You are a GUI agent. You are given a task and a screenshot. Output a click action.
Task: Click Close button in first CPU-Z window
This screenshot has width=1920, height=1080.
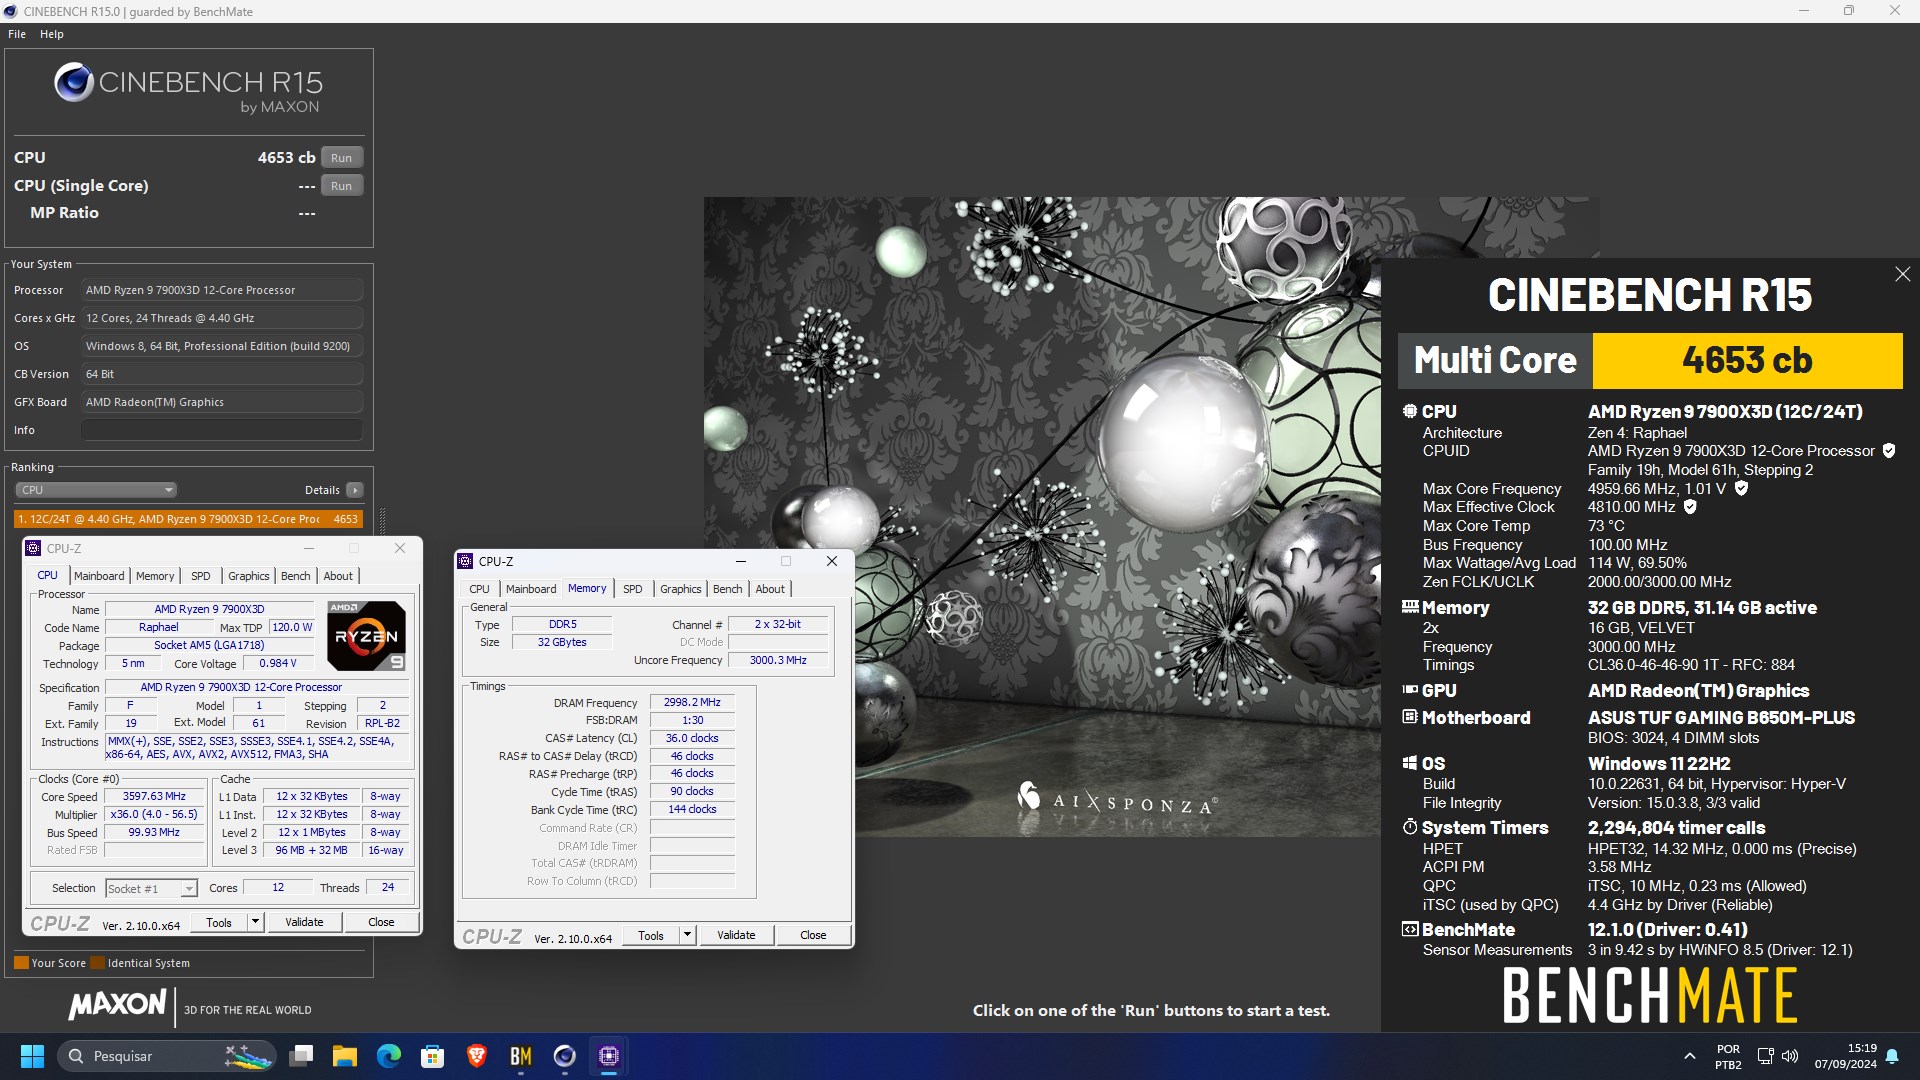coord(381,922)
